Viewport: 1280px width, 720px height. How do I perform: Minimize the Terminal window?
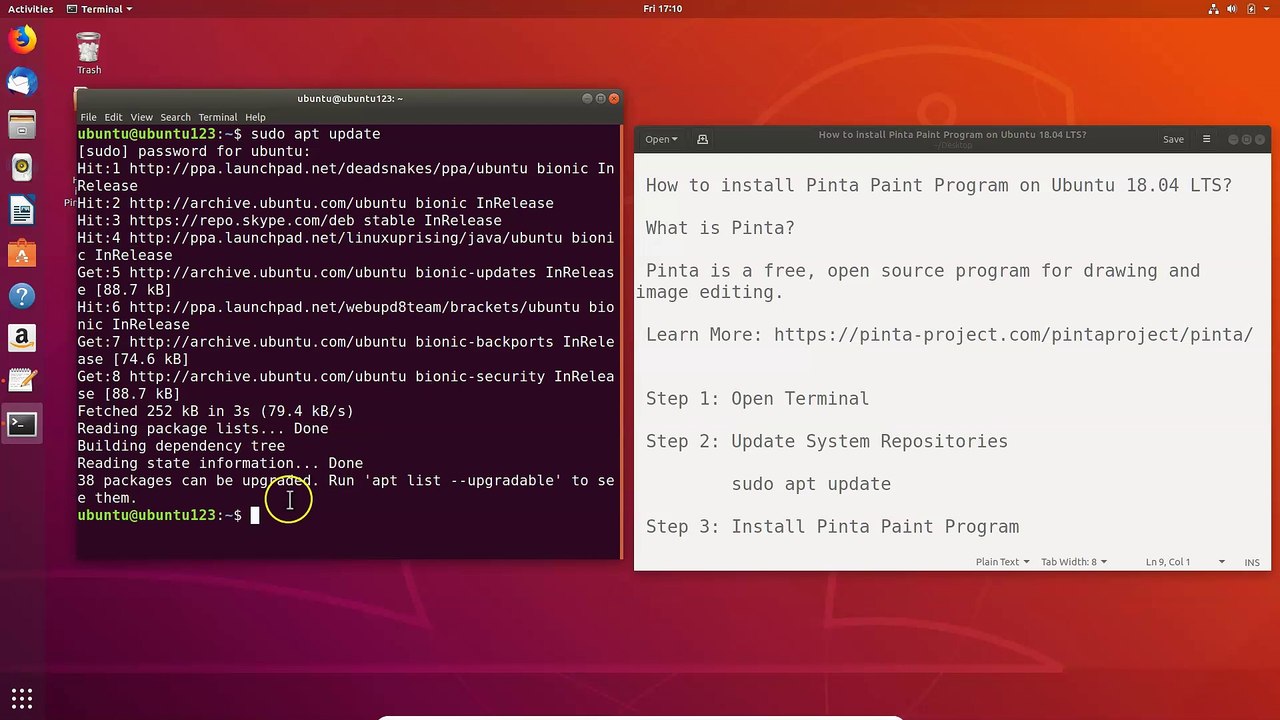[588, 98]
